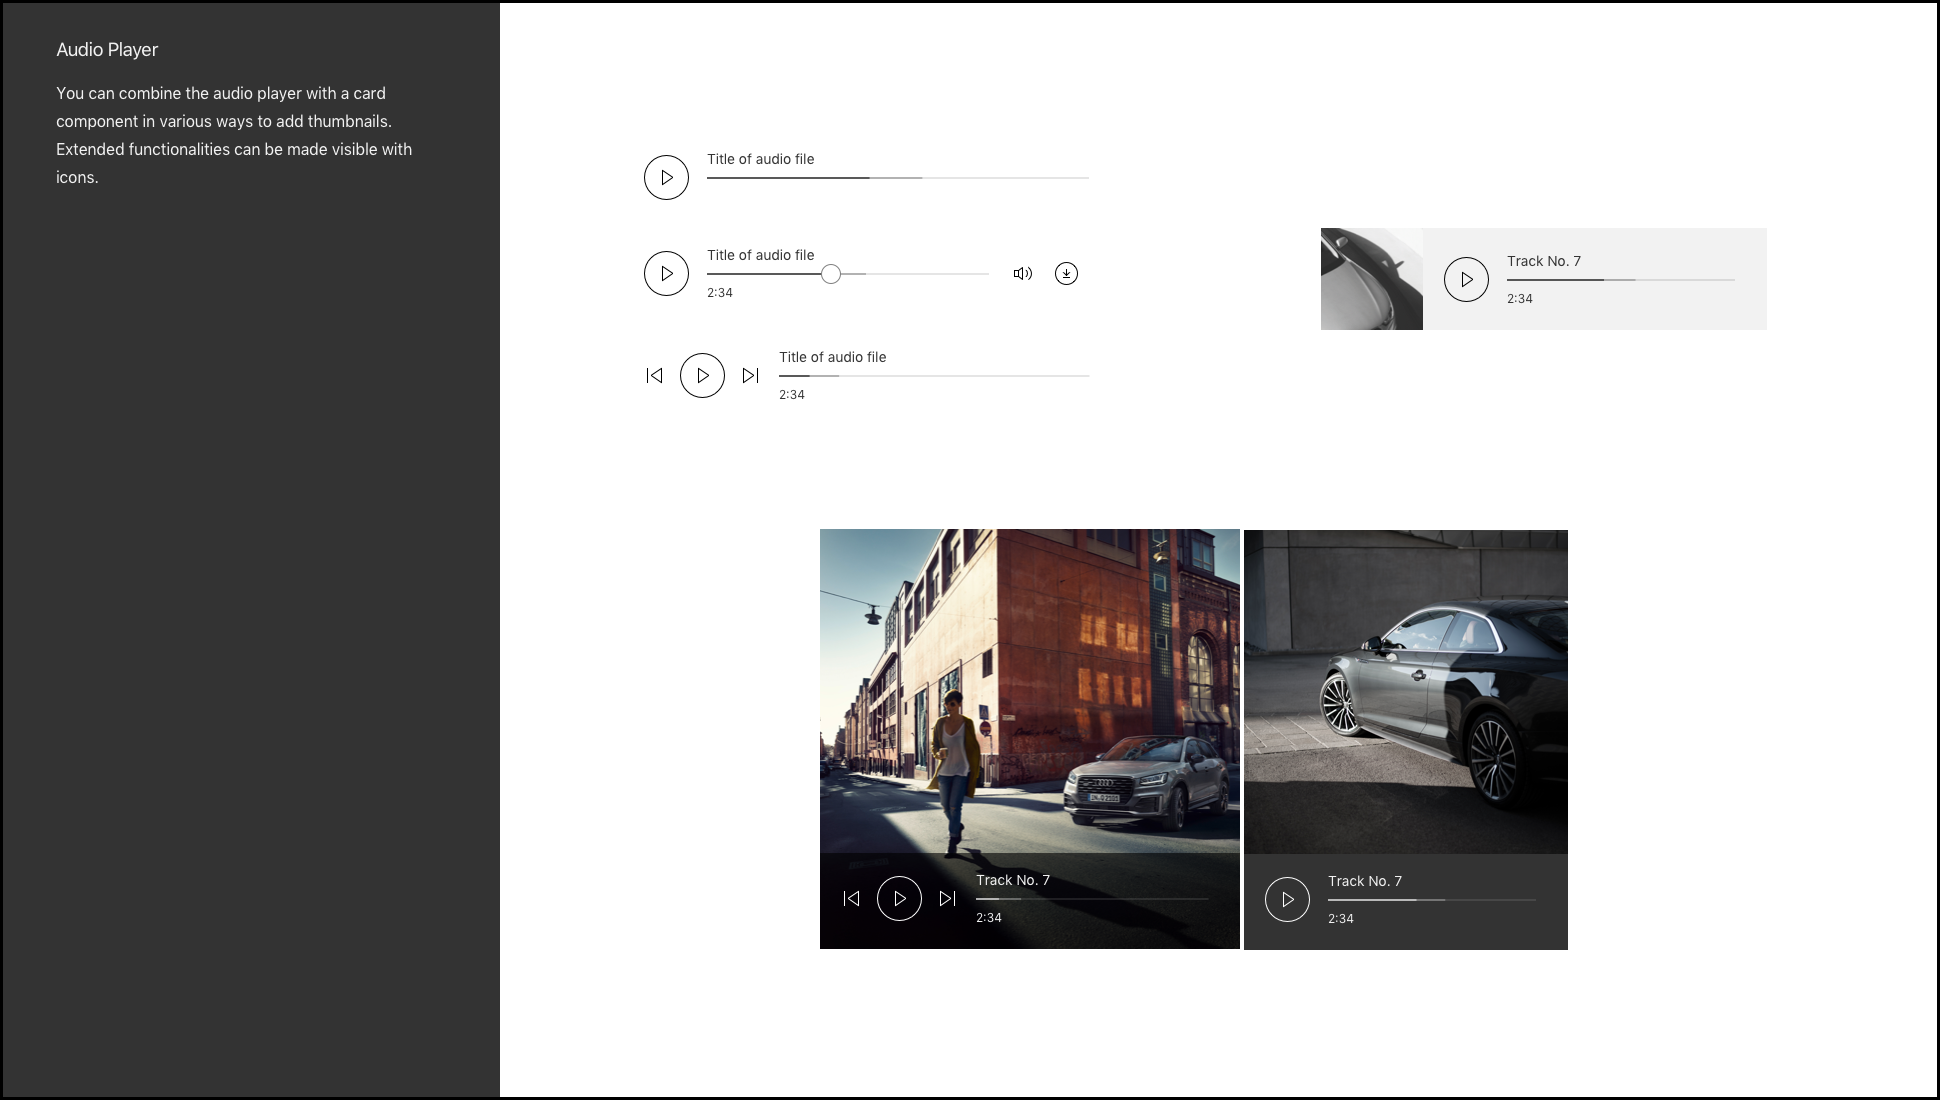Click 'Track No. 7' on street photo card
The image size is (1940, 1100).
tap(1013, 880)
